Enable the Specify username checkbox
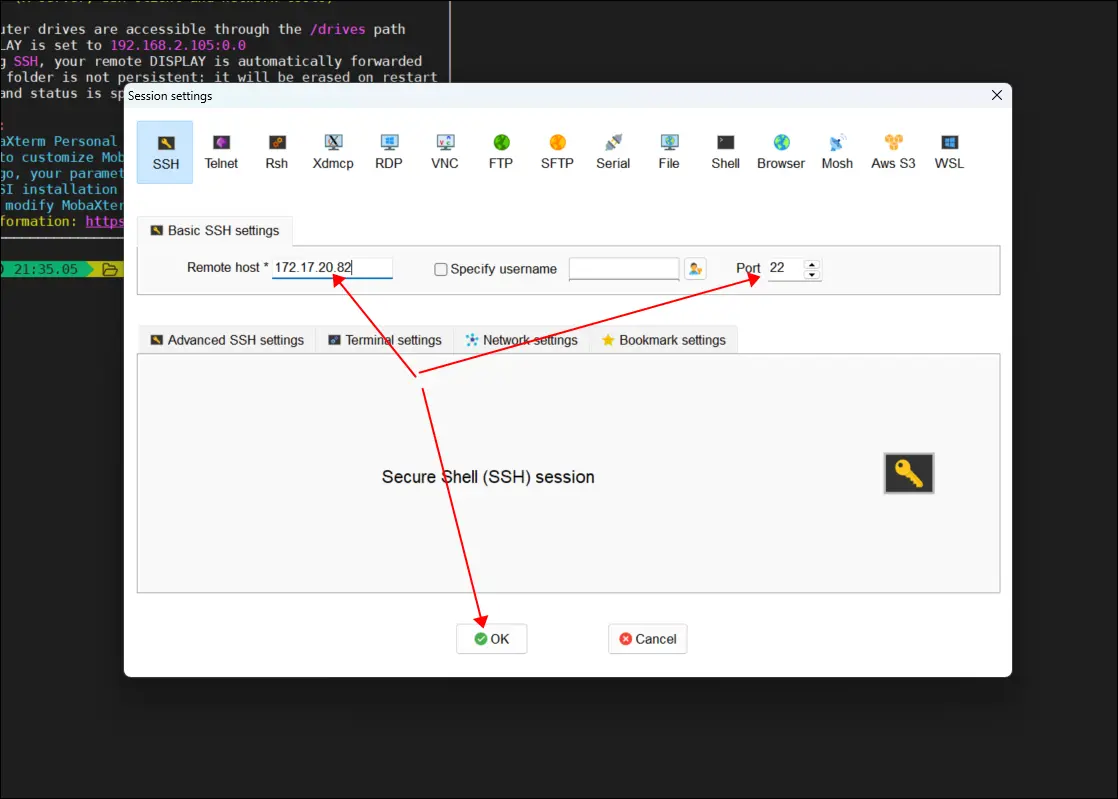Viewport: 1118px width, 799px height. click(441, 269)
